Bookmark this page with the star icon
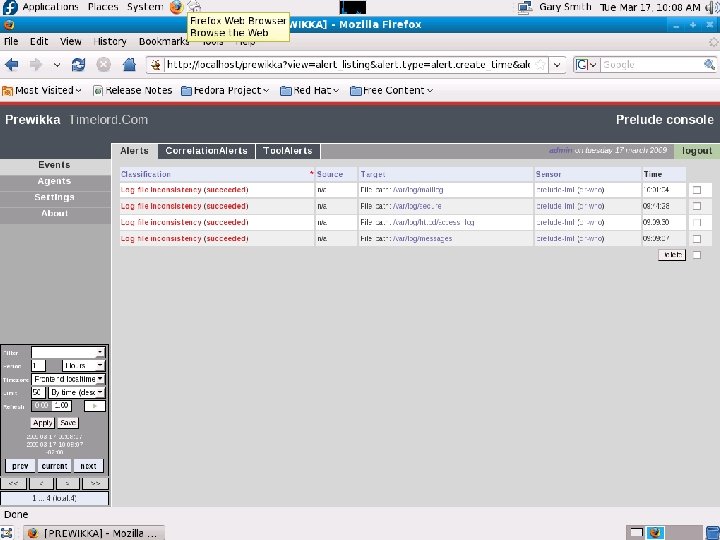Image resolution: width=720 pixels, height=540 pixels. (541, 65)
